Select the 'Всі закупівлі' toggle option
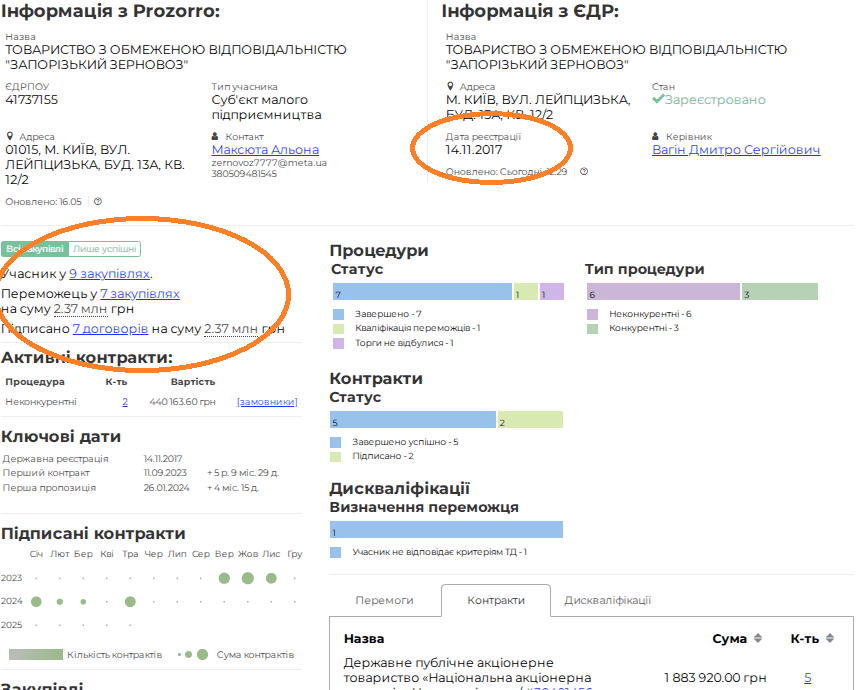Screen dimensions: 858x690 (34, 249)
